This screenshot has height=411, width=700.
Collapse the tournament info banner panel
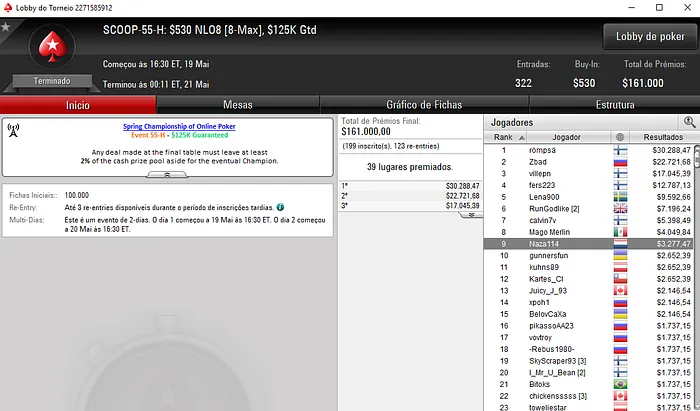click(x=167, y=175)
